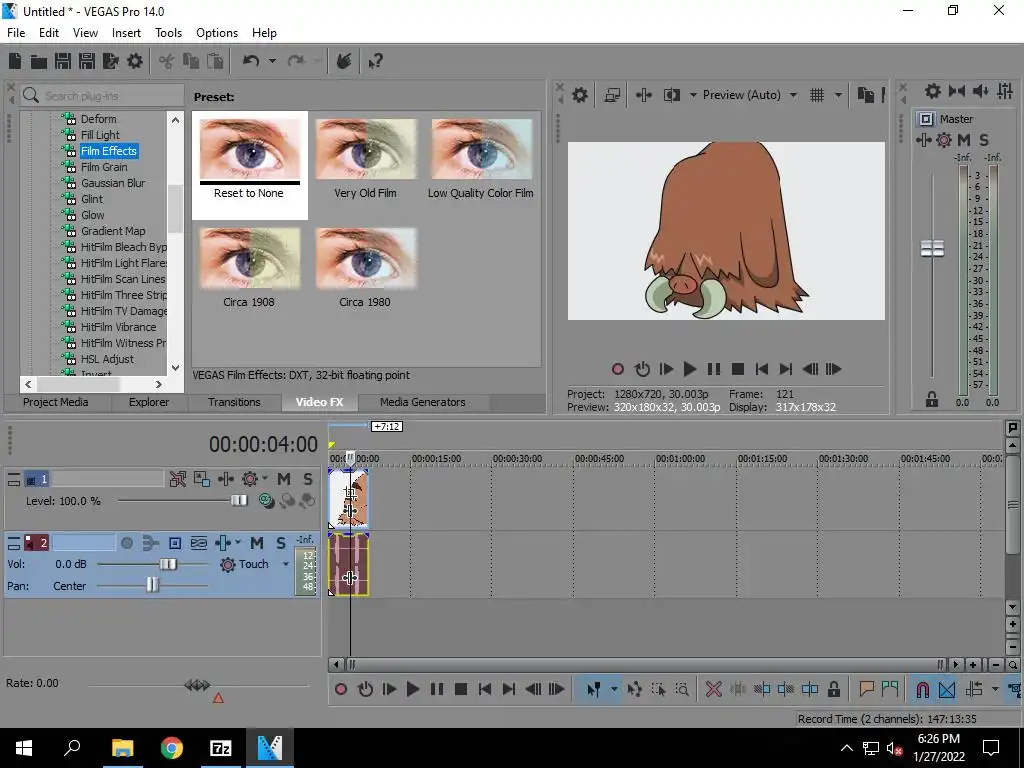Click the Cut scissors icon
The height and width of the screenshot is (768, 1024).
pyautogui.click(x=167, y=61)
